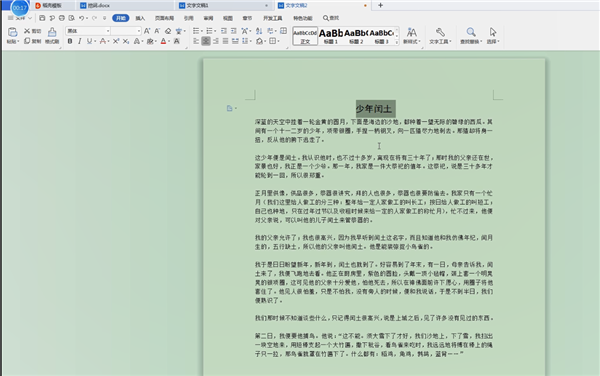Apply superscript formatting
Viewport: 600px width, 376px height.
[x=116, y=41]
